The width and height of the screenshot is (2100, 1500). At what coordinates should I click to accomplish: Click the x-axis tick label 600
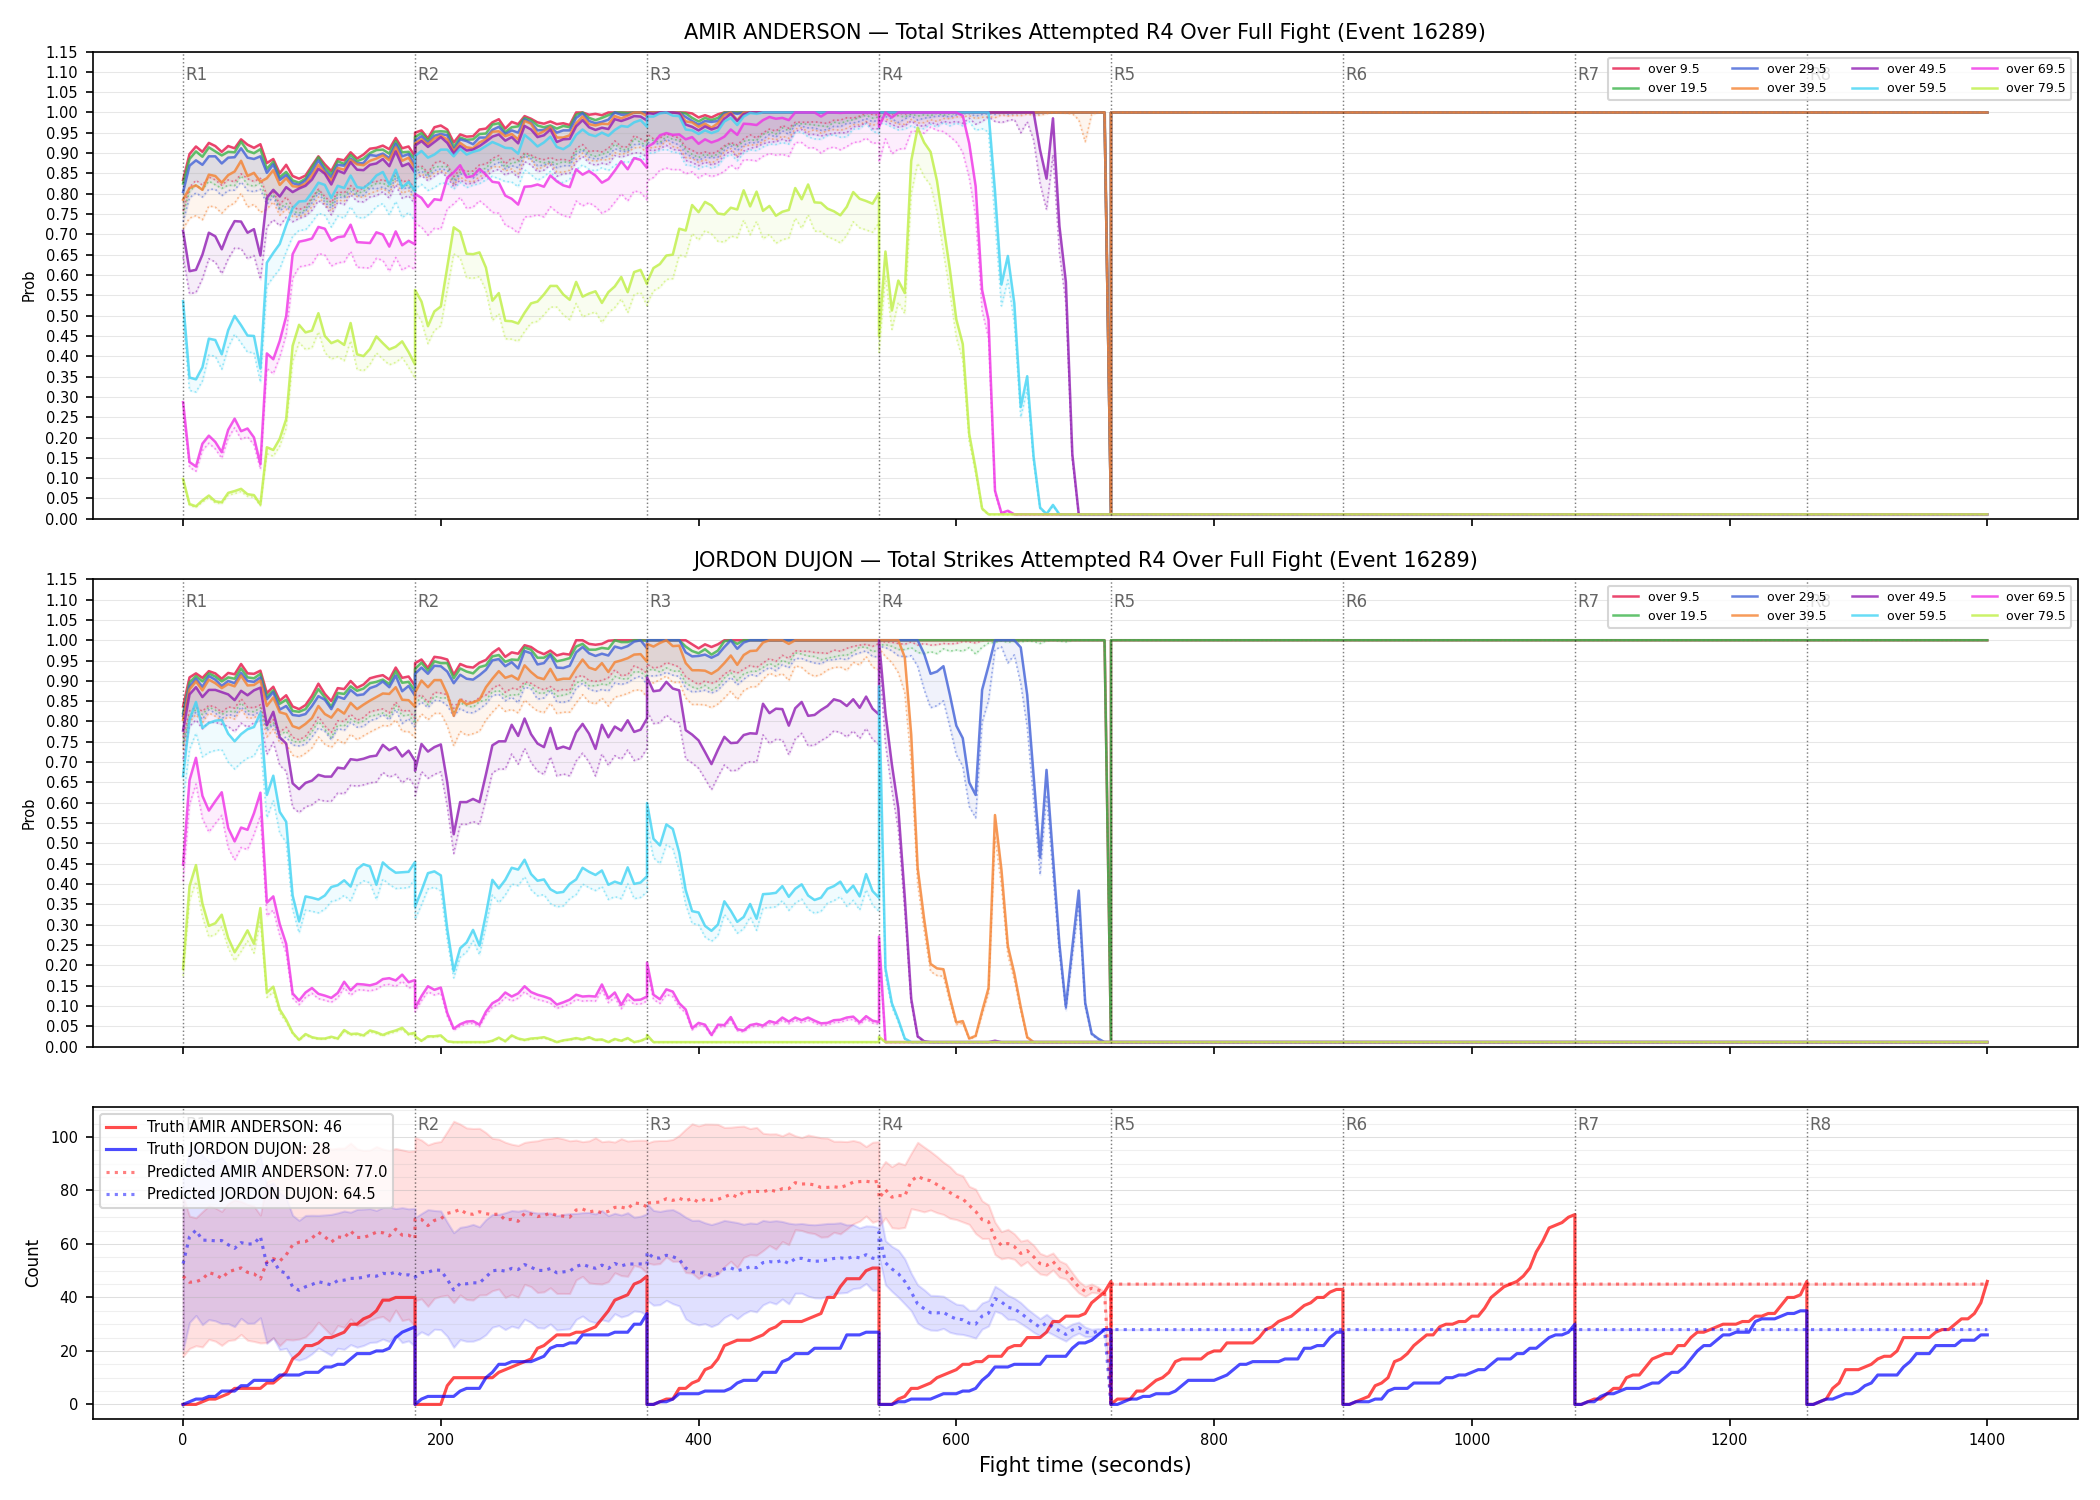[x=956, y=1440]
